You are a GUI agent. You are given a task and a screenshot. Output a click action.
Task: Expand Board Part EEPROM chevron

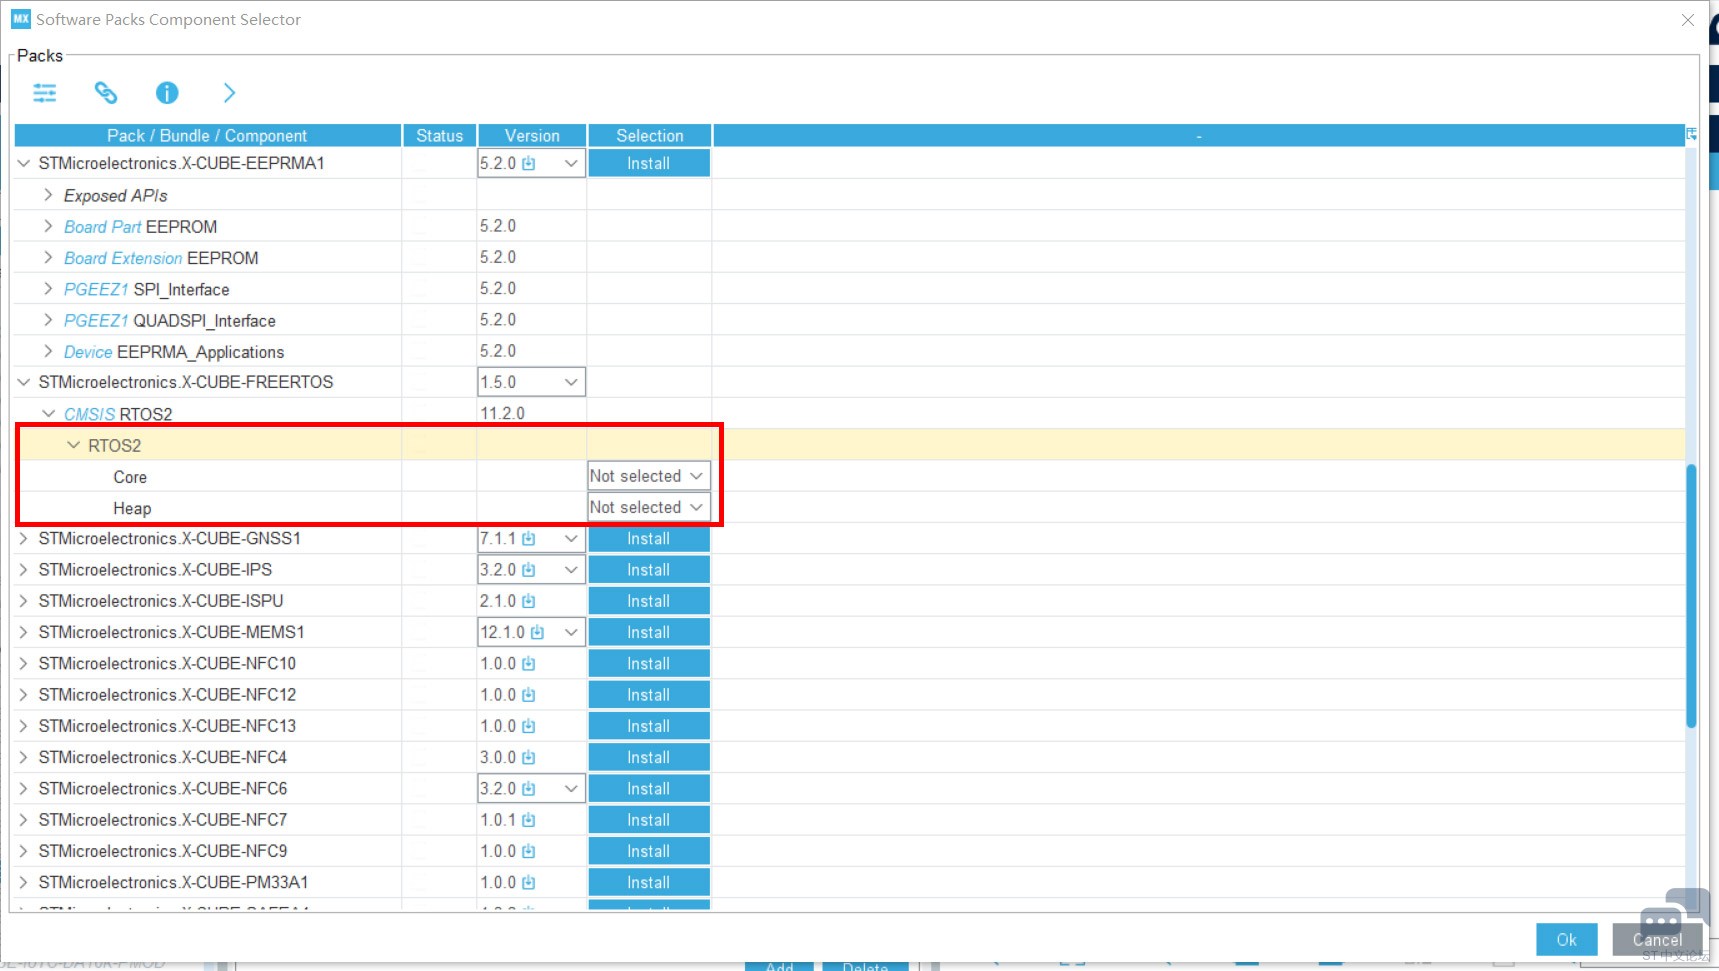48,226
